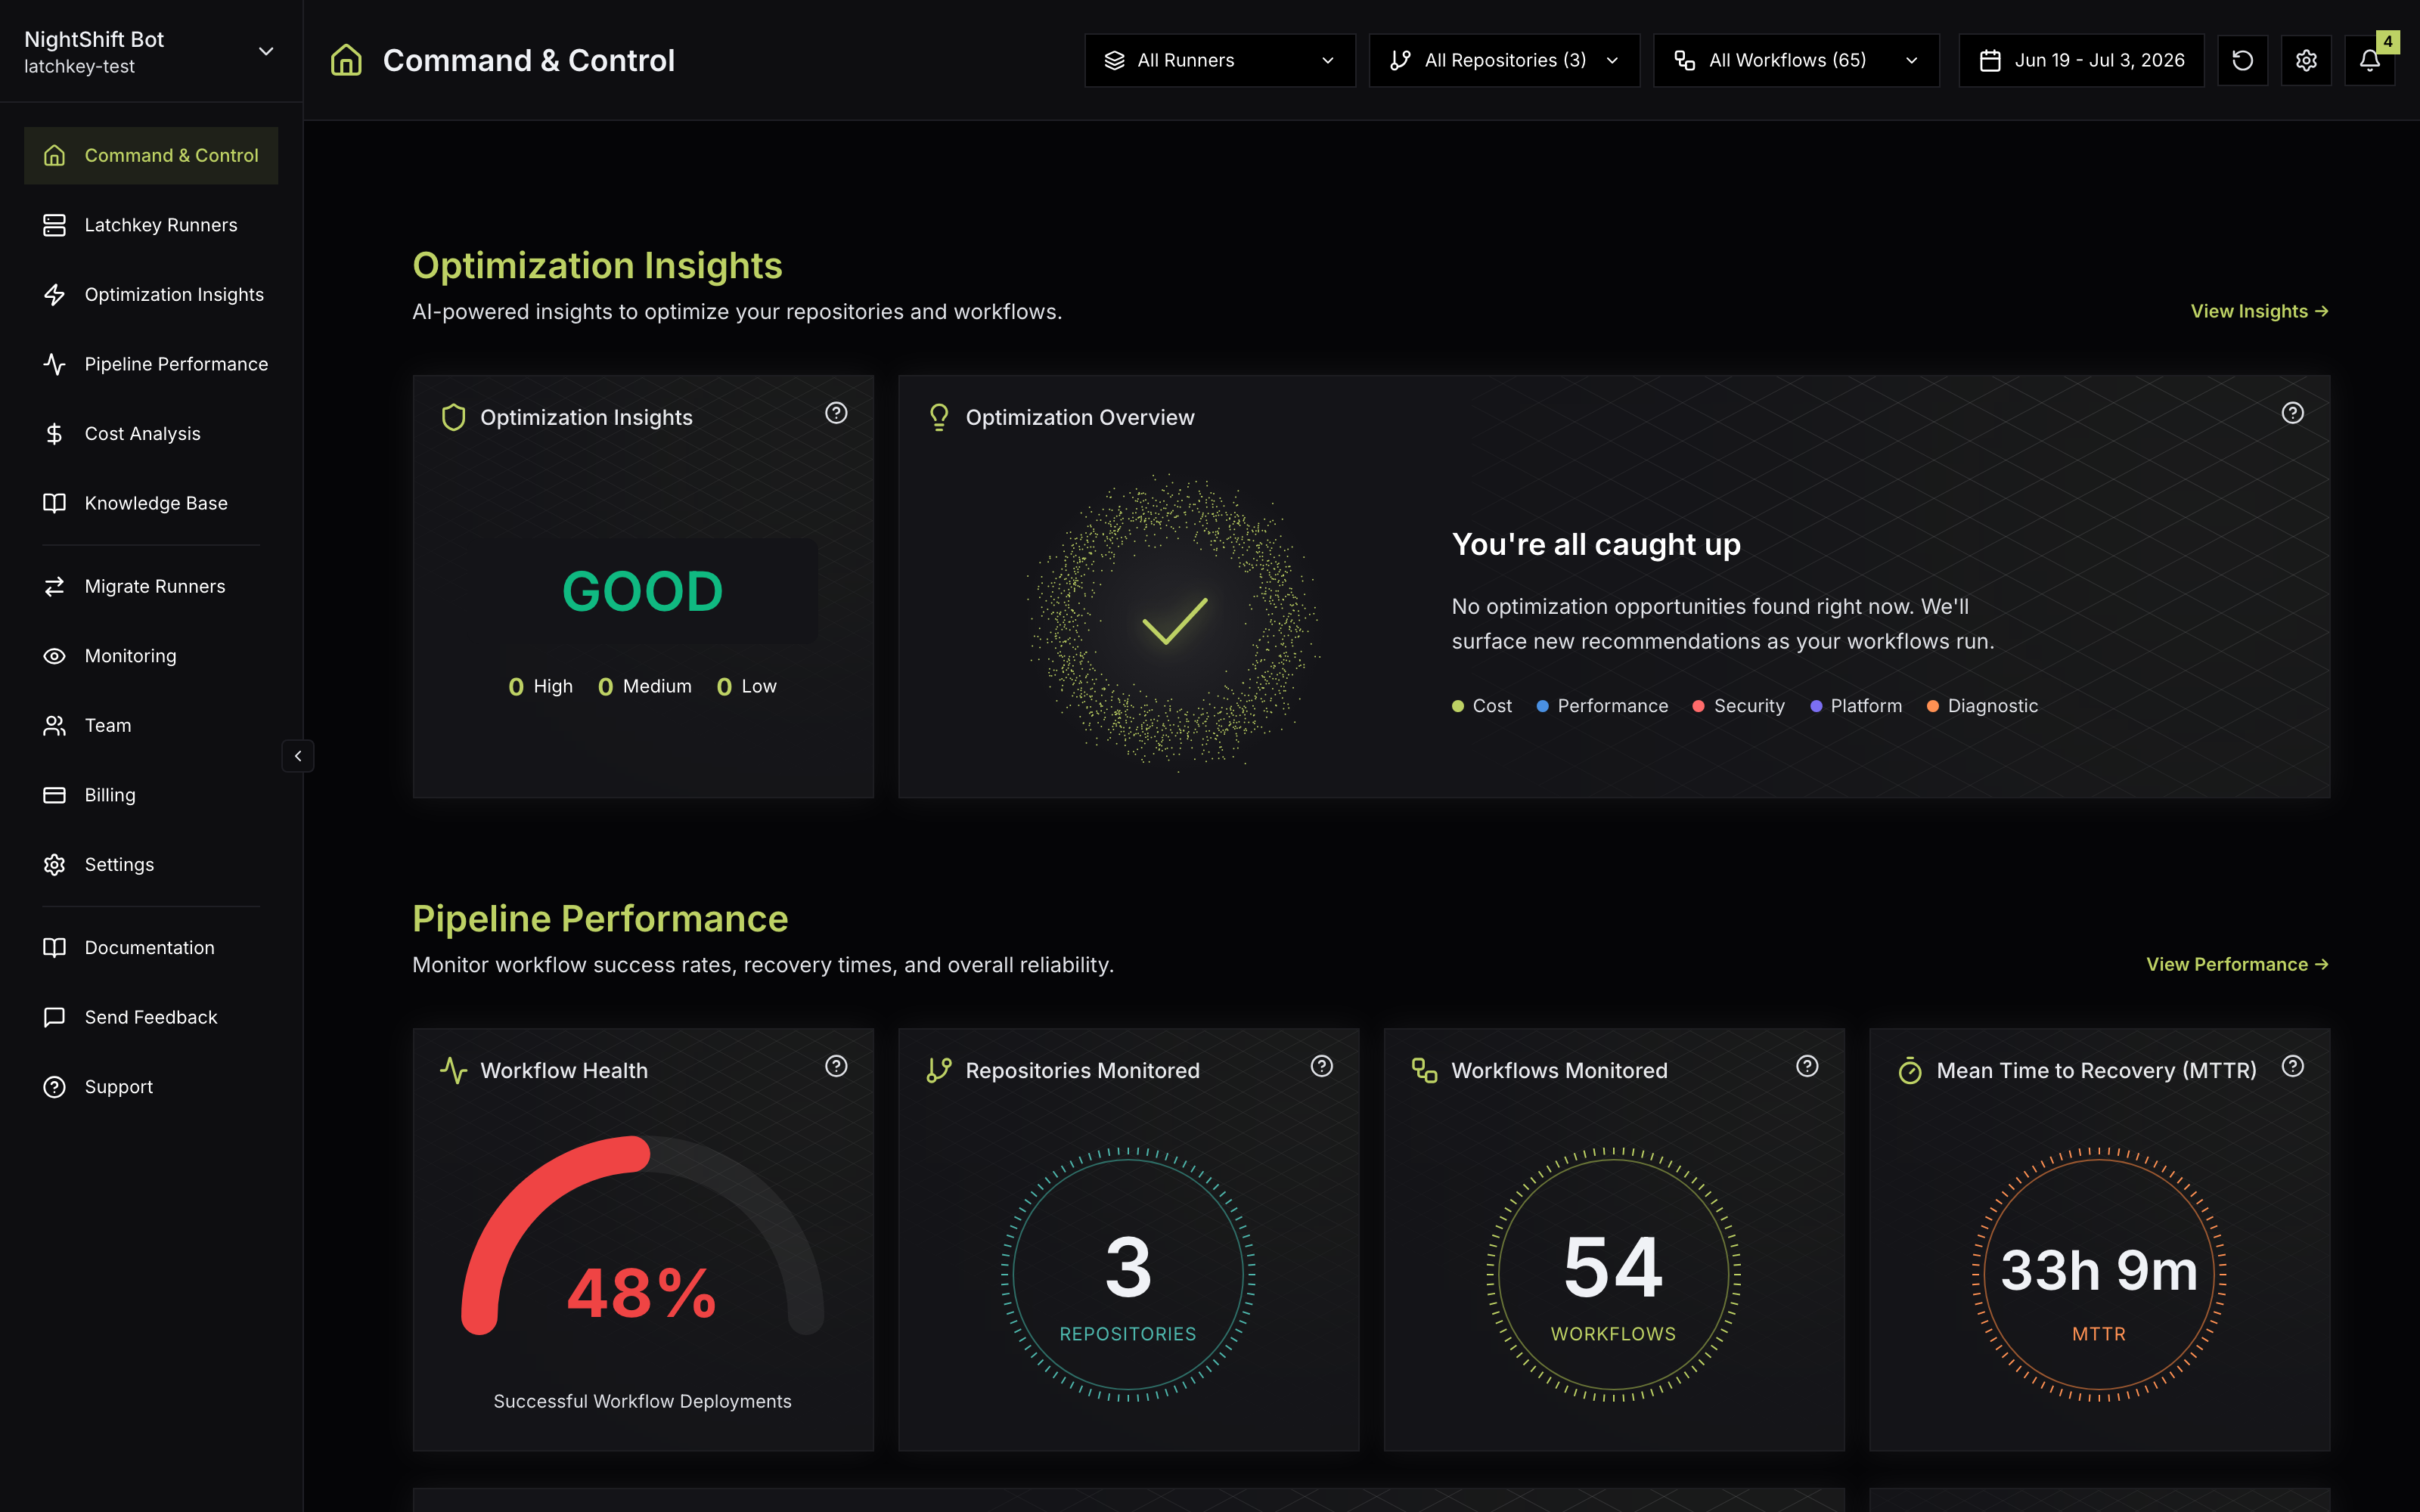The width and height of the screenshot is (2420, 1512).
Task: Open help for the Workflow Health card
Action: pyautogui.click(x=836, y=1066)
